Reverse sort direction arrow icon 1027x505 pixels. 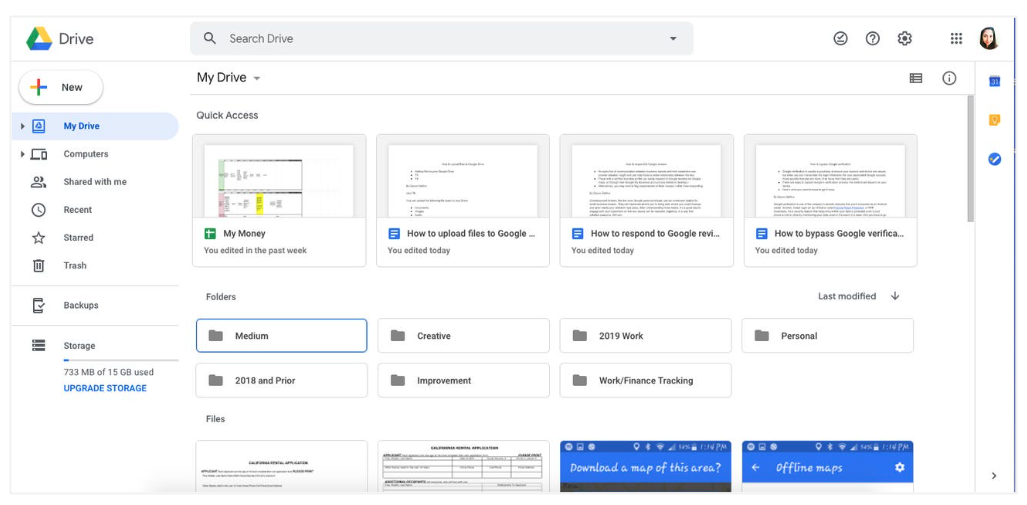point(895,296)
